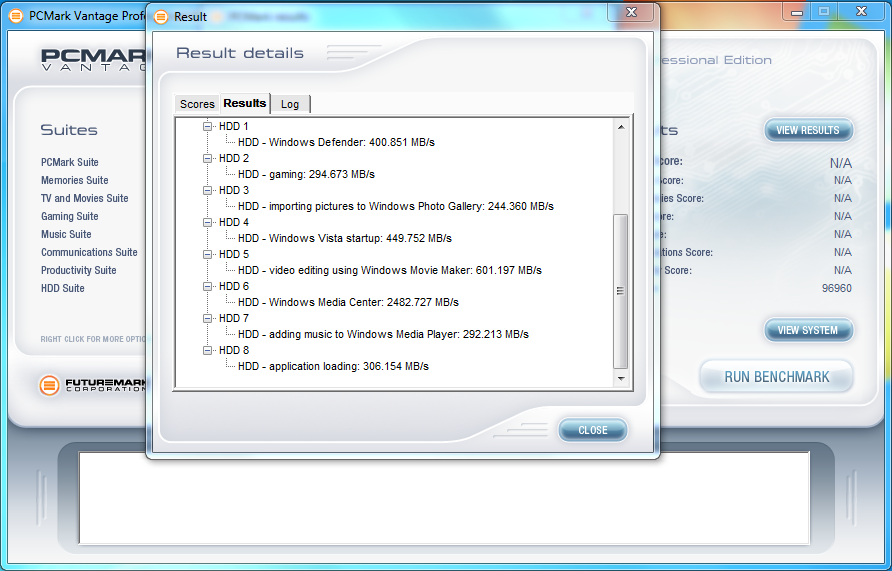
Task: Switch to the Scores tab
Action: pyautogui.click(x=197, y=104)
